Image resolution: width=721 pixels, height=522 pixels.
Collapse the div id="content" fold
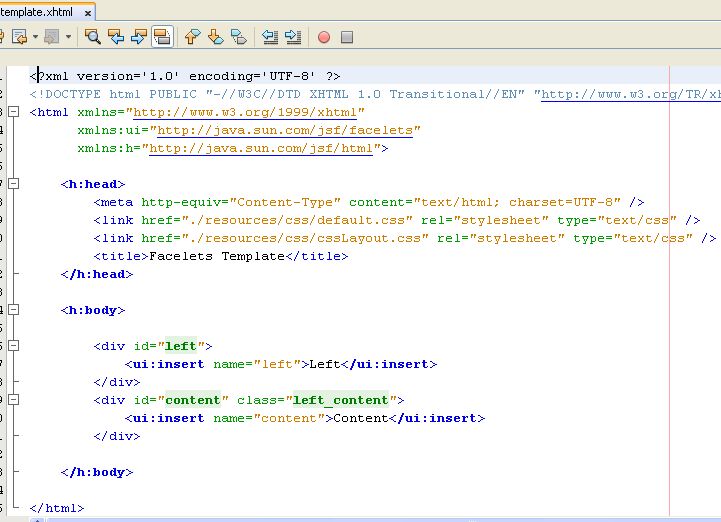click(14, 399)
